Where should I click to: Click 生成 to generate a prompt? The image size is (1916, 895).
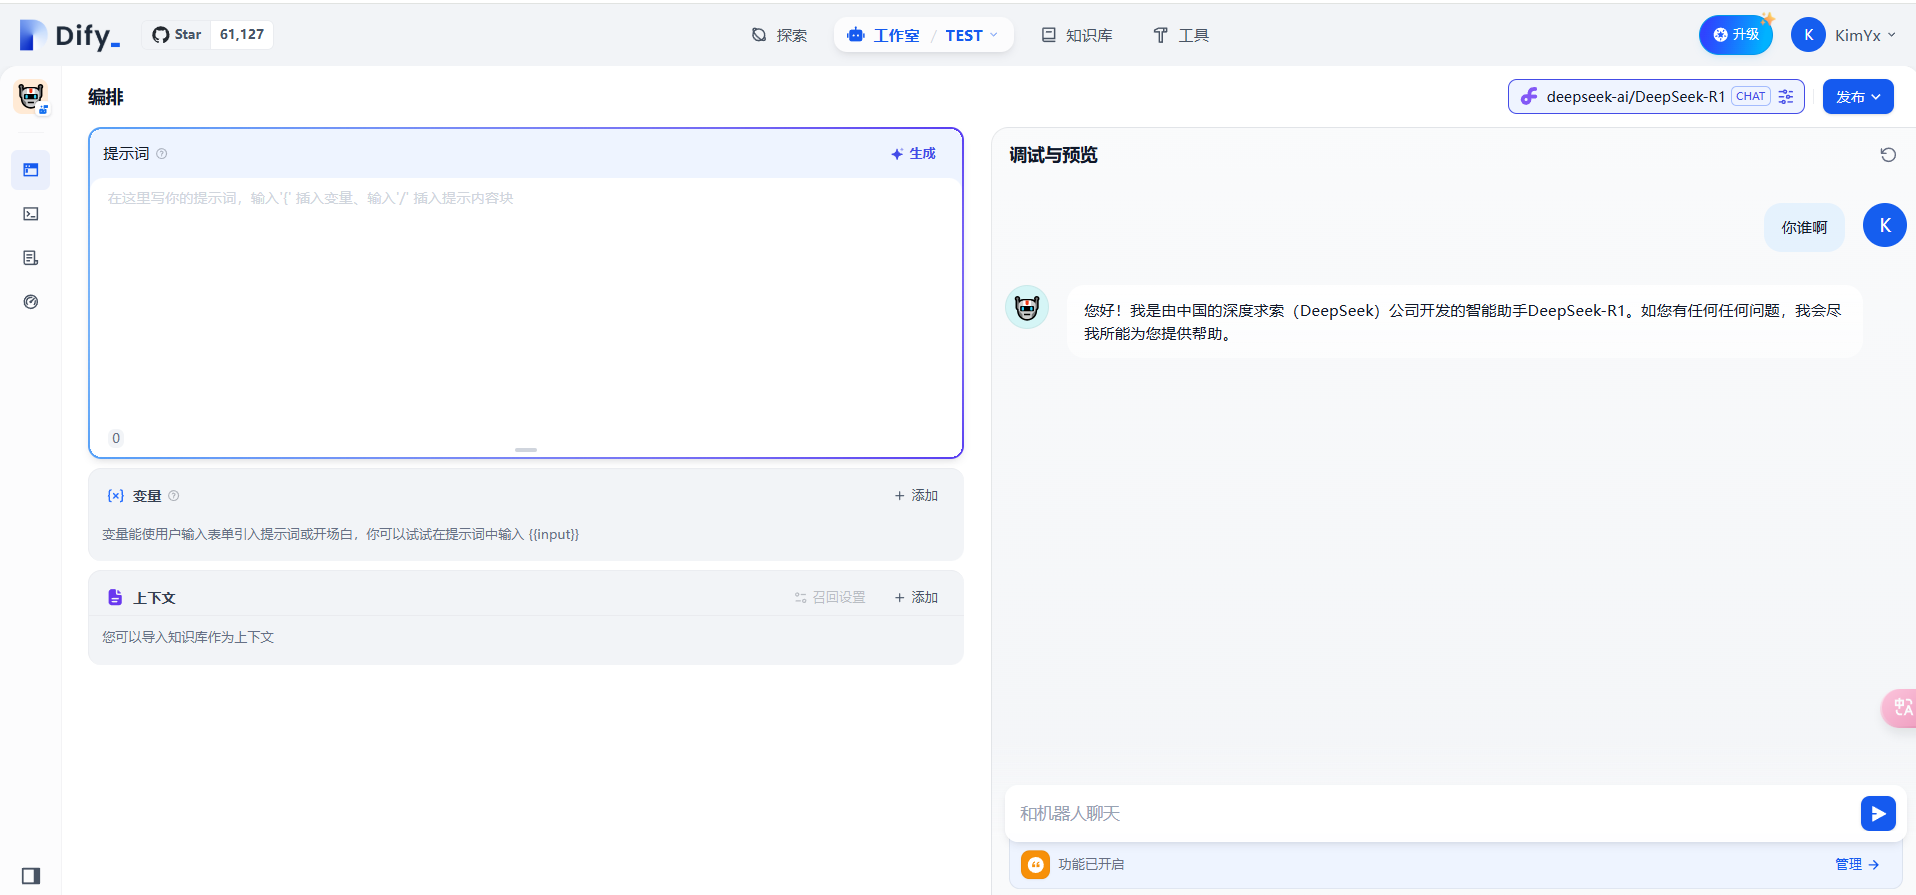pos(913,154)
